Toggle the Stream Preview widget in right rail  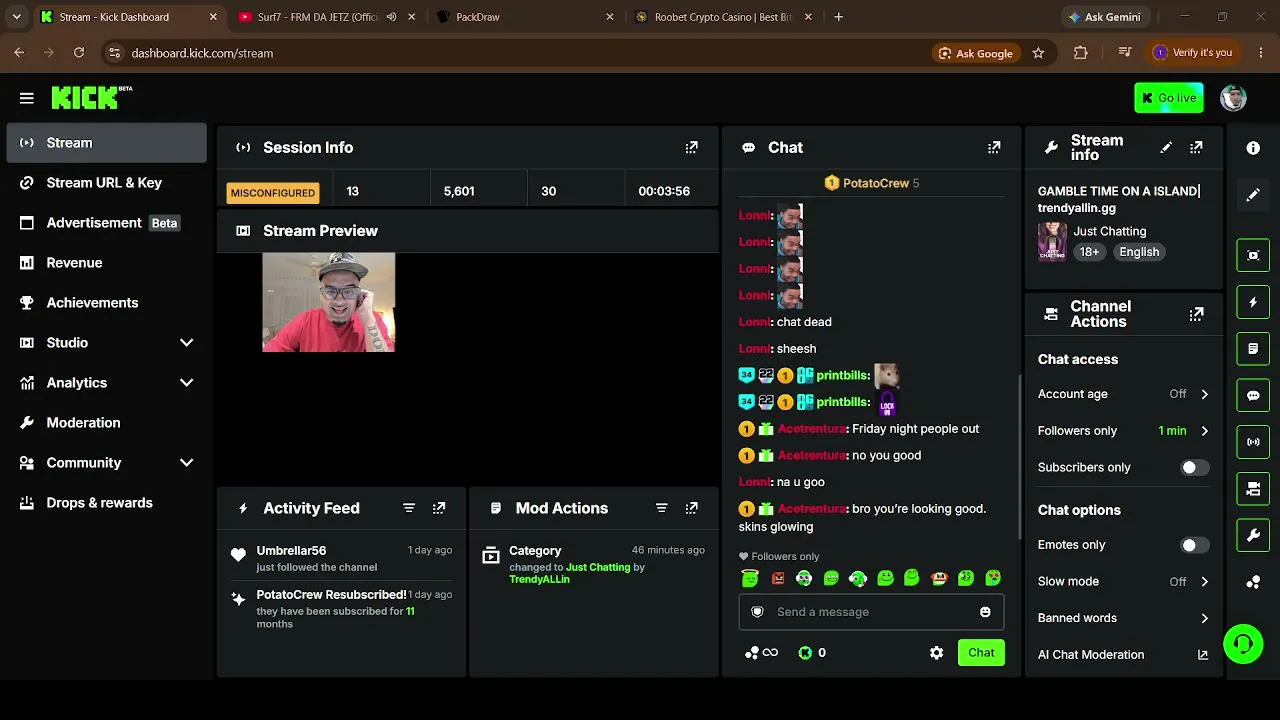(x=1253, y=255)
